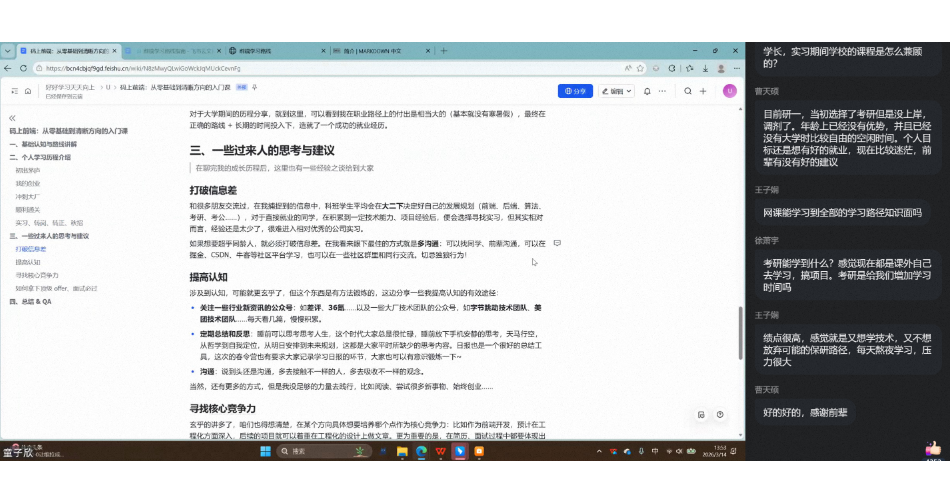Viewport: 950px width, 489px height.
Task: Open the user avatar in Feishu header
Action: (x=729, y=91)
